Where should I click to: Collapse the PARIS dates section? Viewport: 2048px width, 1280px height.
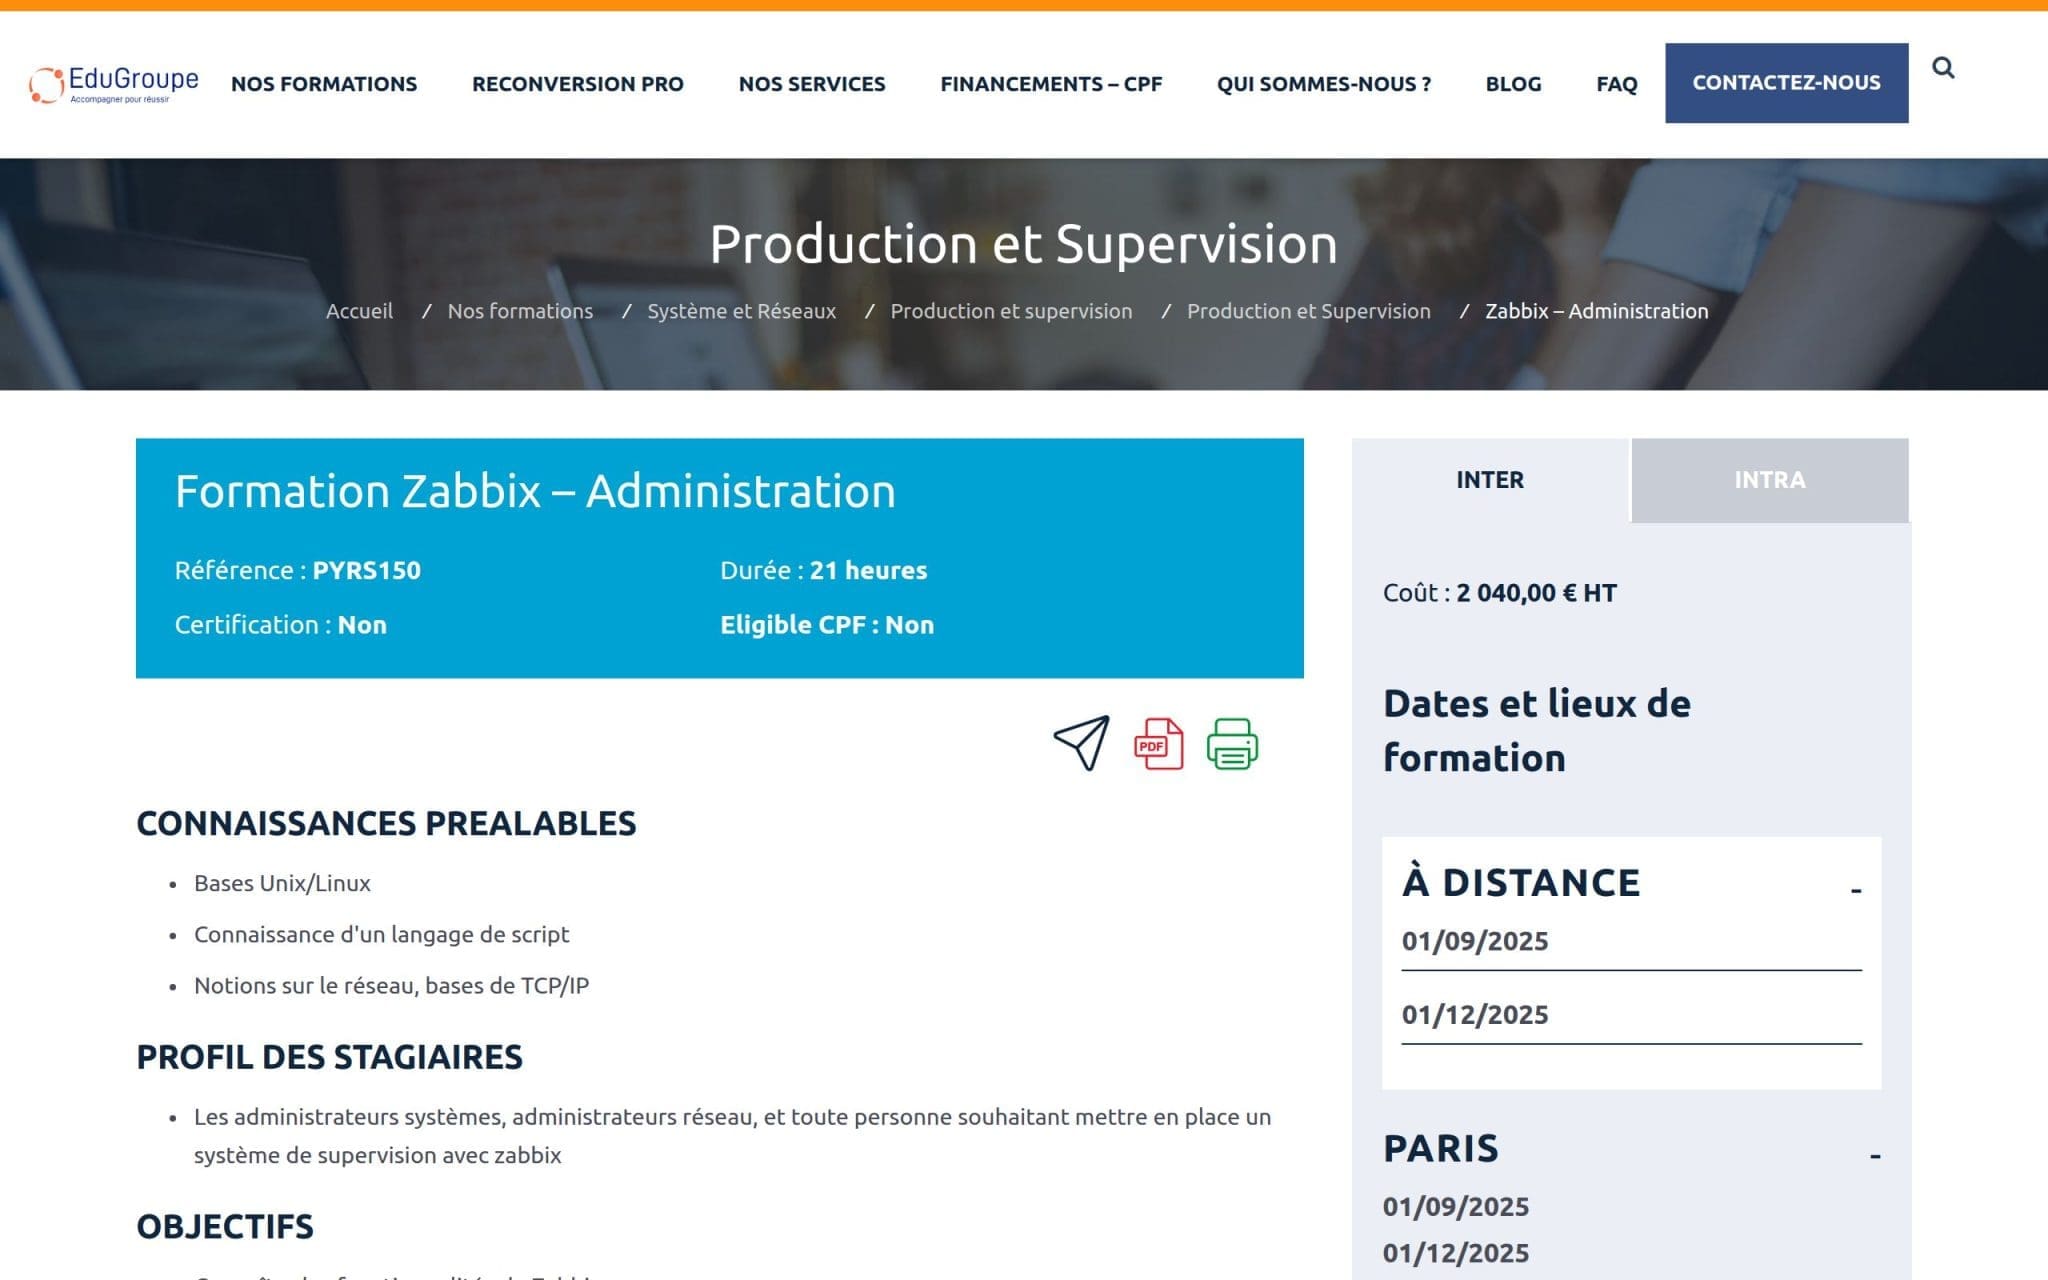1875,1155
